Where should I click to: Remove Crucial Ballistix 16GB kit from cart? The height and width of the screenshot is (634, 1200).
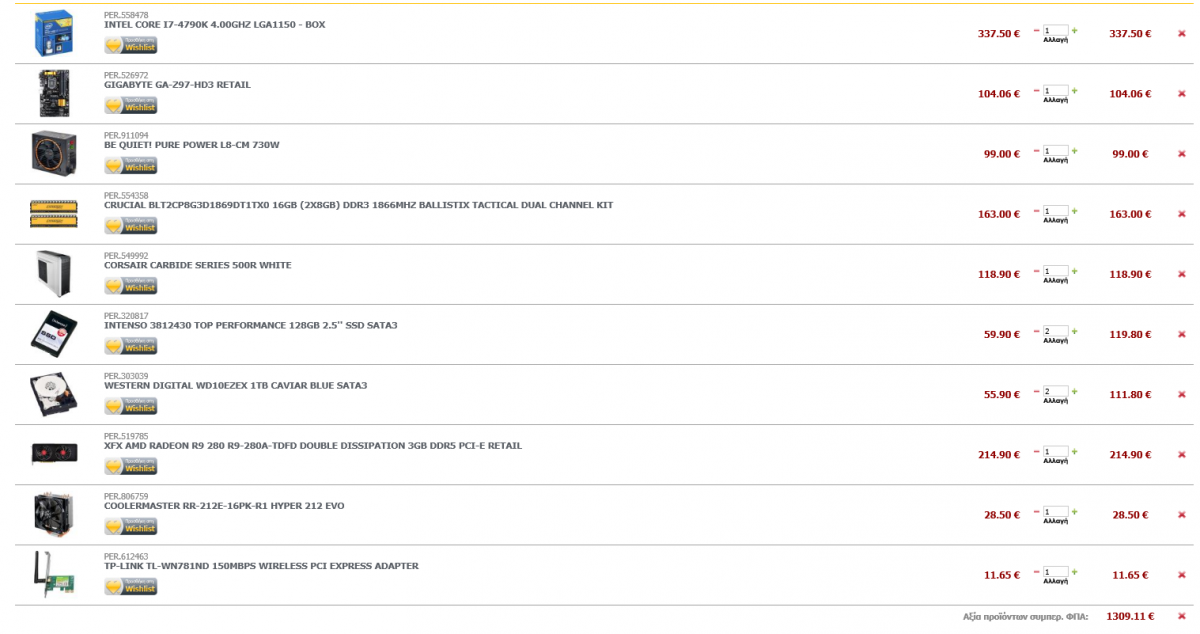(1181, 213)
